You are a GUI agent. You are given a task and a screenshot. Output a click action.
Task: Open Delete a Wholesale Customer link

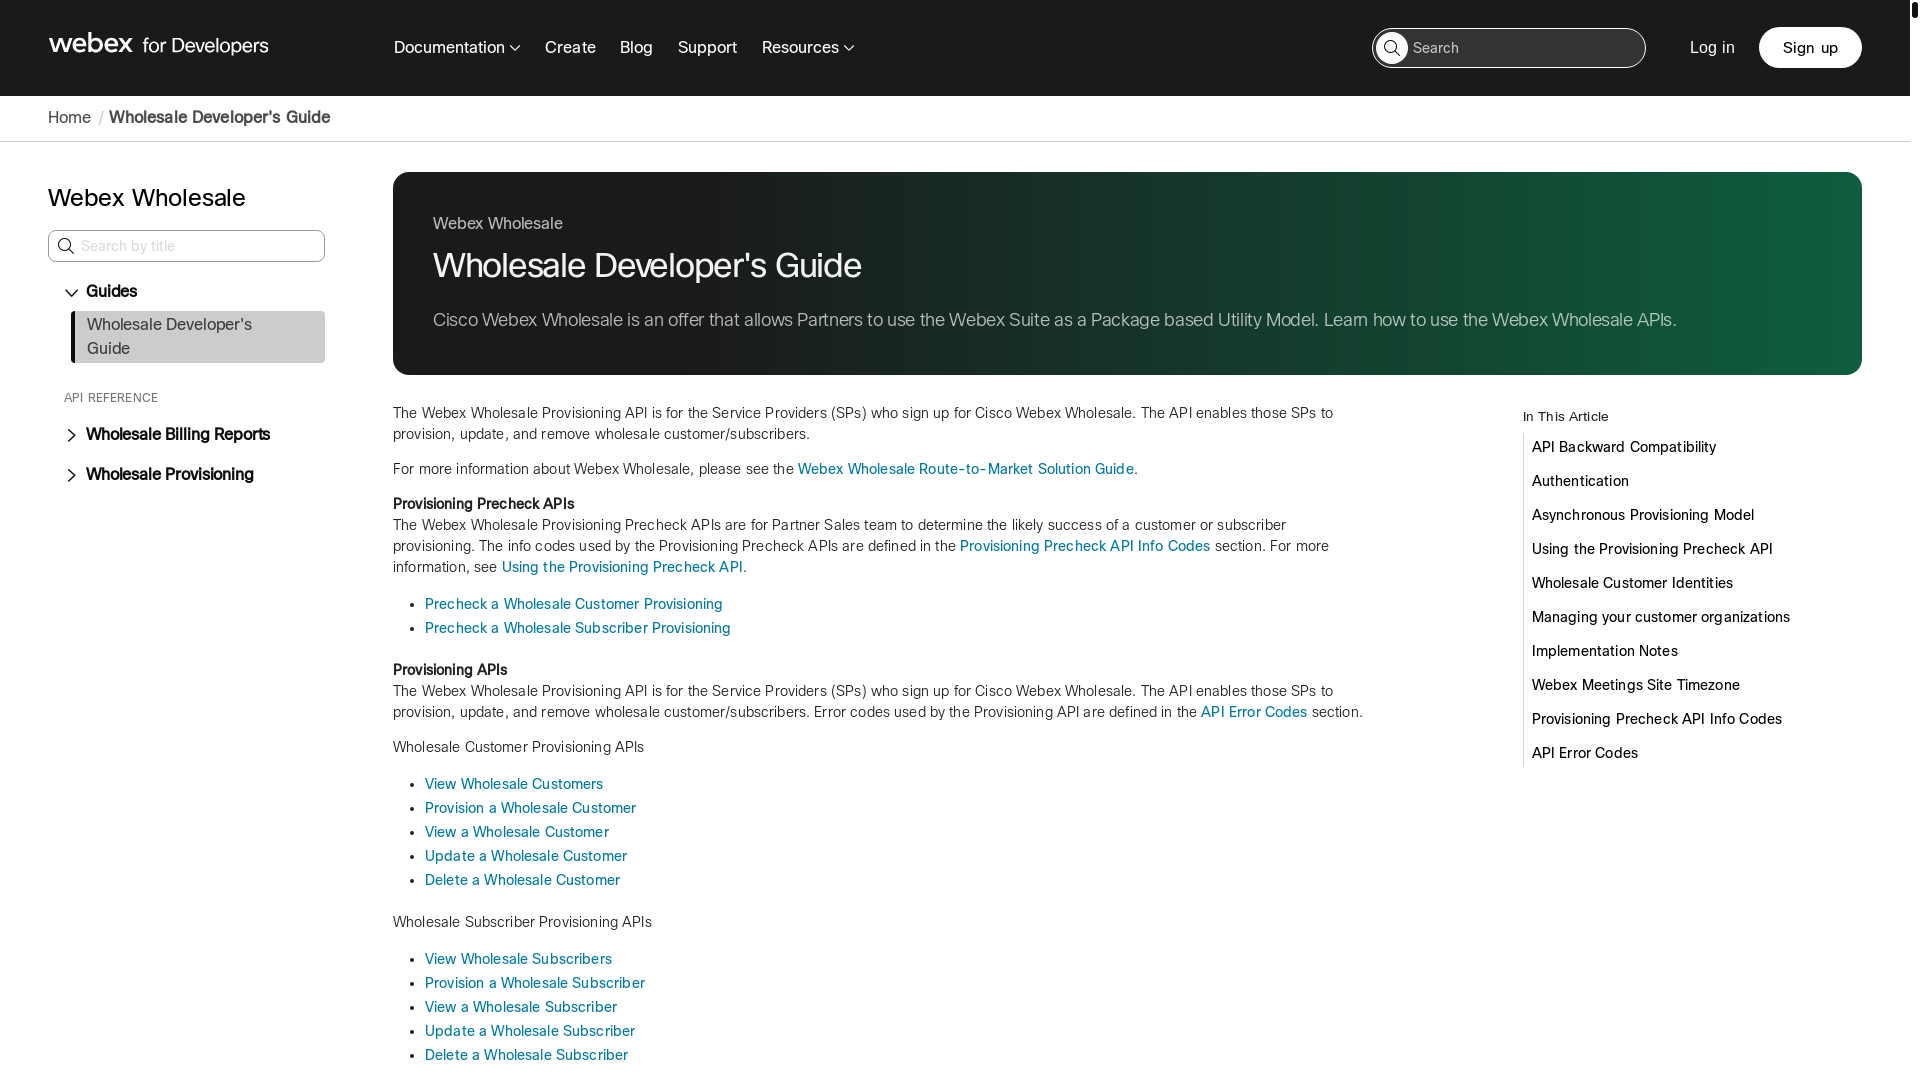pos(522,880)
